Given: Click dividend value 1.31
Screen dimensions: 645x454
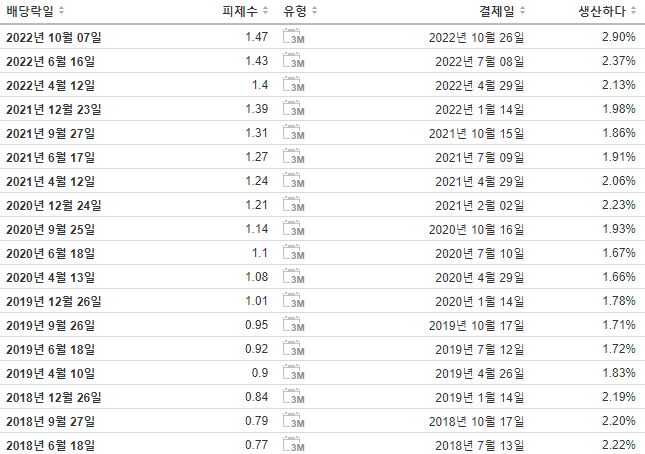Looking at the screenshot, I should [x=257, y=133].
